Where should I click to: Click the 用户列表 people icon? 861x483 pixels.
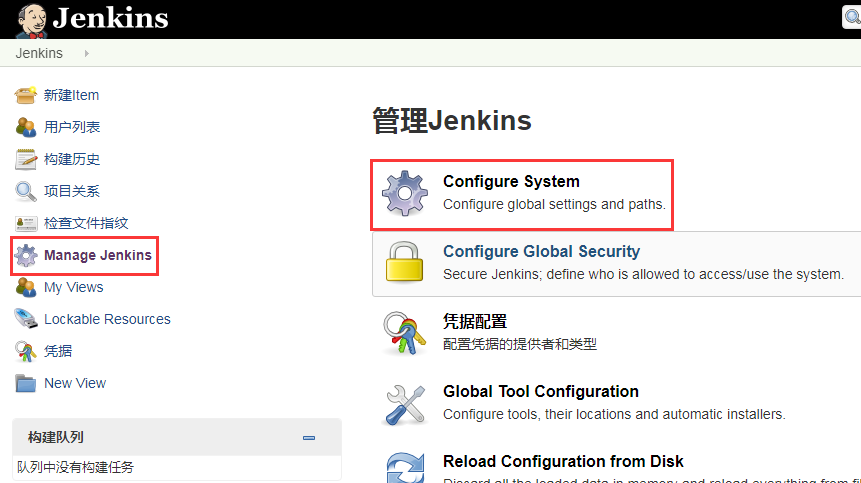point(25,127)
